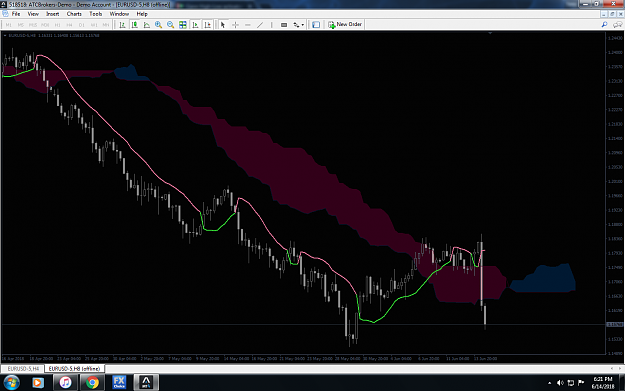This screenshot has height=391, width=625.
Task: Select the trendline drawing tool
Action: (x=260, y=25)
